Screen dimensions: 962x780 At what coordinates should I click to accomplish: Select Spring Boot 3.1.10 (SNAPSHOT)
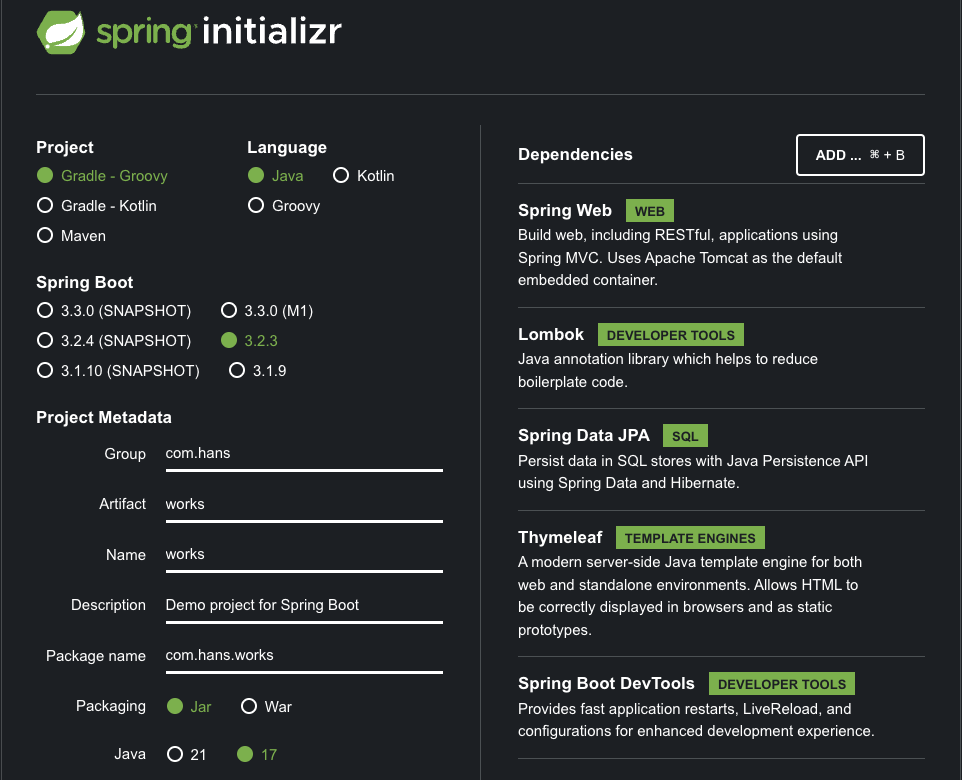(x=118, y=371)
